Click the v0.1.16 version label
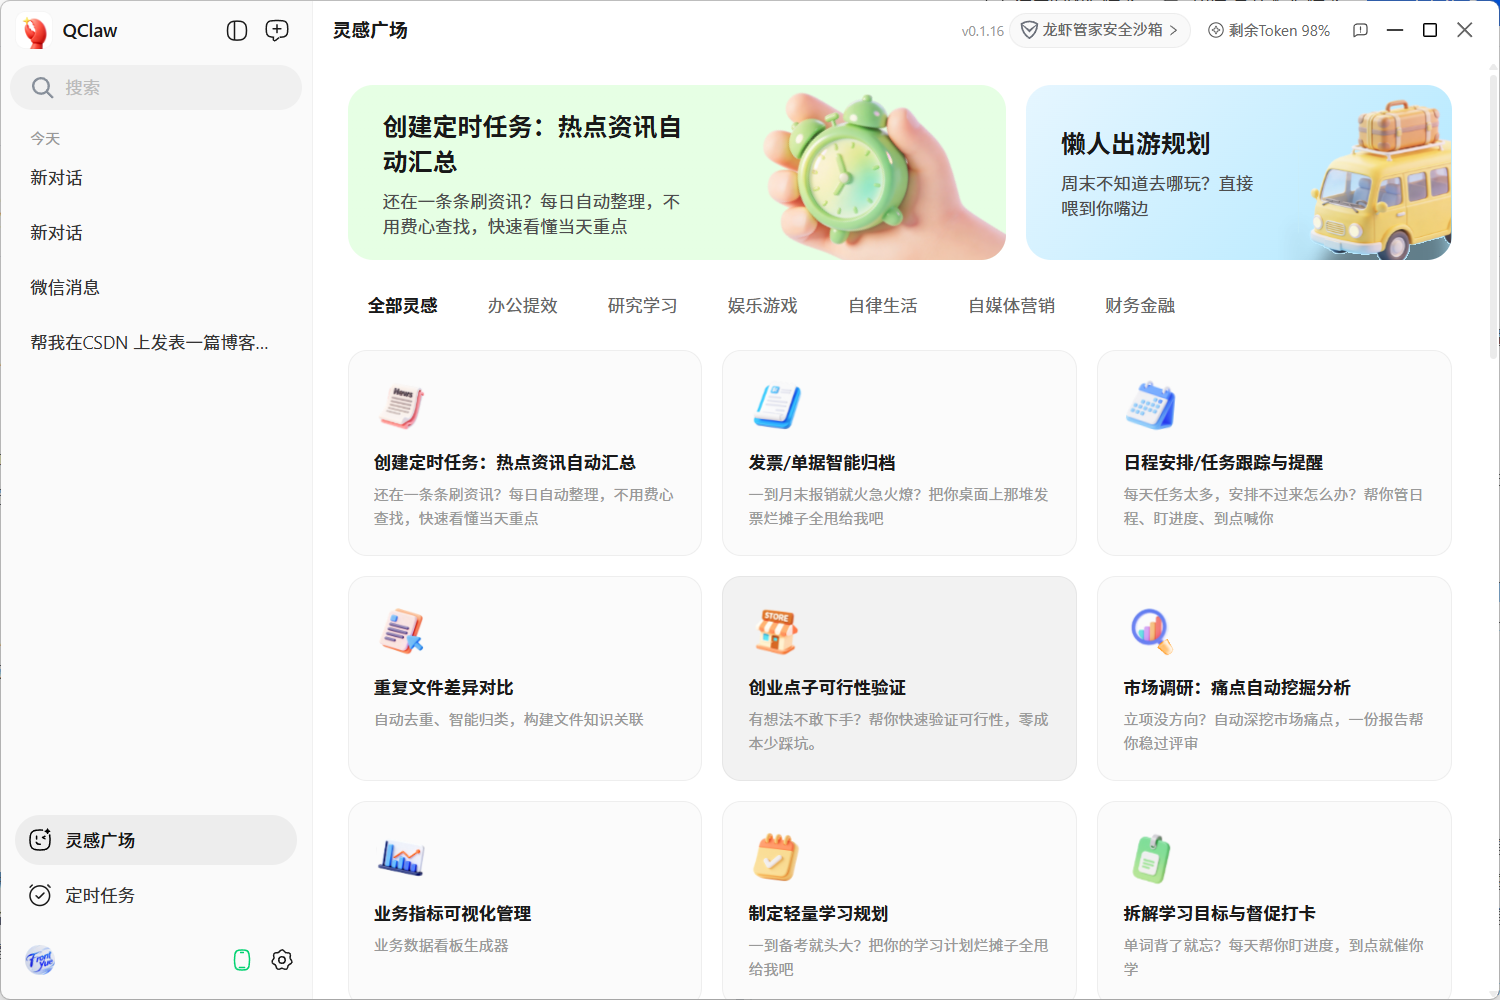The height and width of the screenshot is (1000, 1500). click(983, 32)
